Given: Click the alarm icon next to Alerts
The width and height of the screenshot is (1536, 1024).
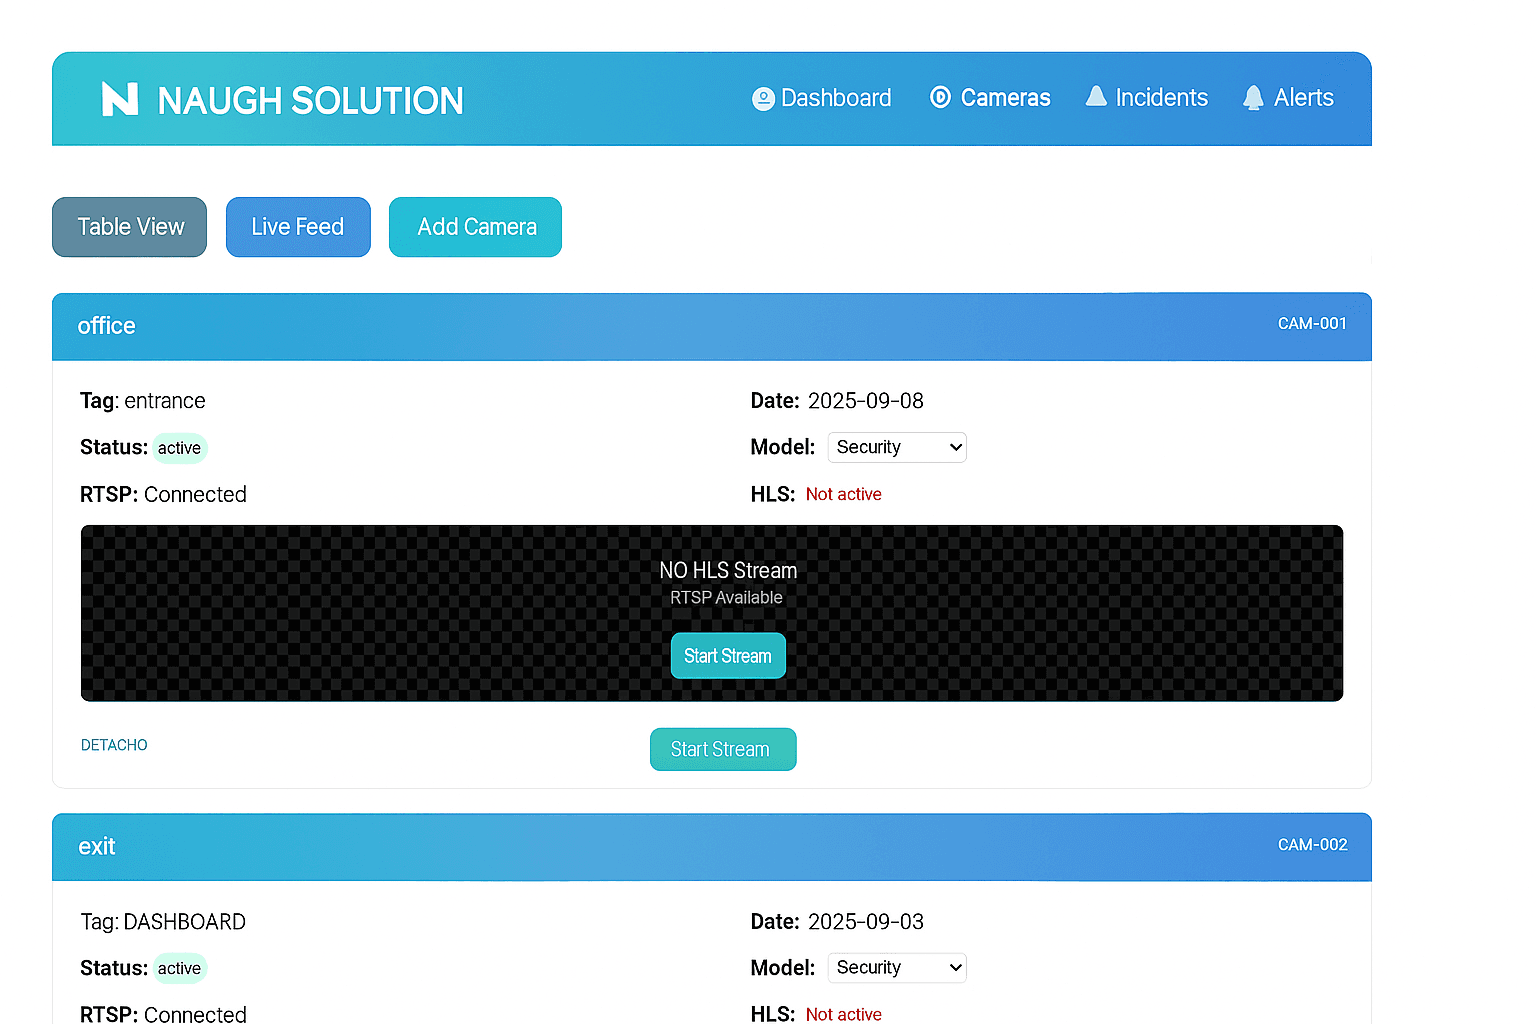Looking at the screenshot, I should click(x=1253, y=97).
